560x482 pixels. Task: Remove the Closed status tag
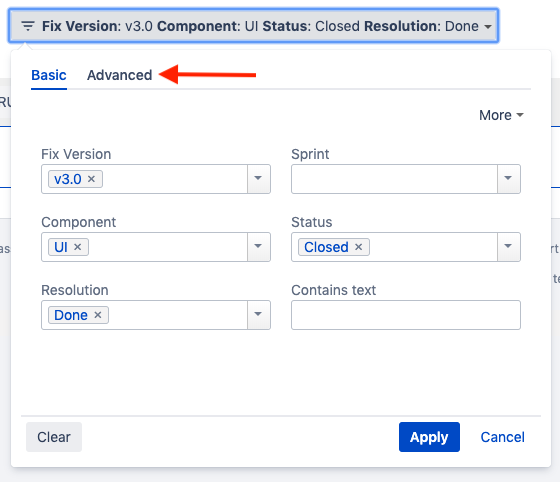click(359, 247)
